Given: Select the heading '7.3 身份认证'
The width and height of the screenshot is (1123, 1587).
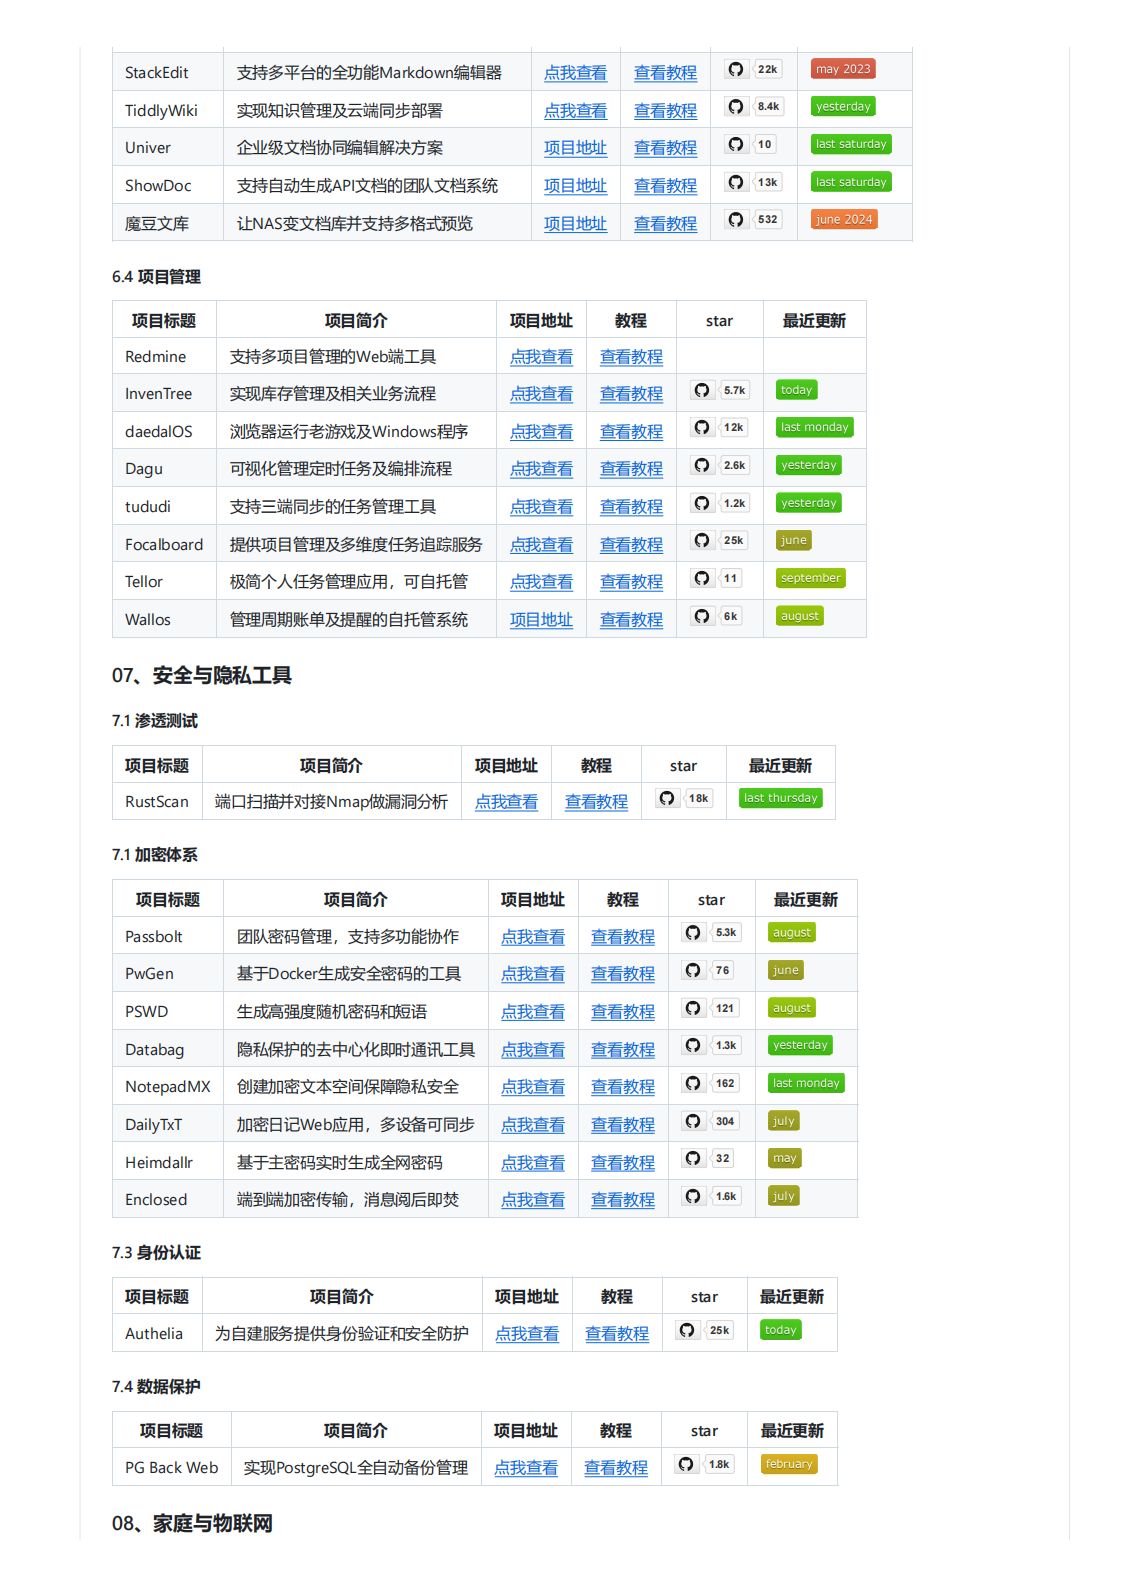Looking at the screenshot, I should point(156,1253).
